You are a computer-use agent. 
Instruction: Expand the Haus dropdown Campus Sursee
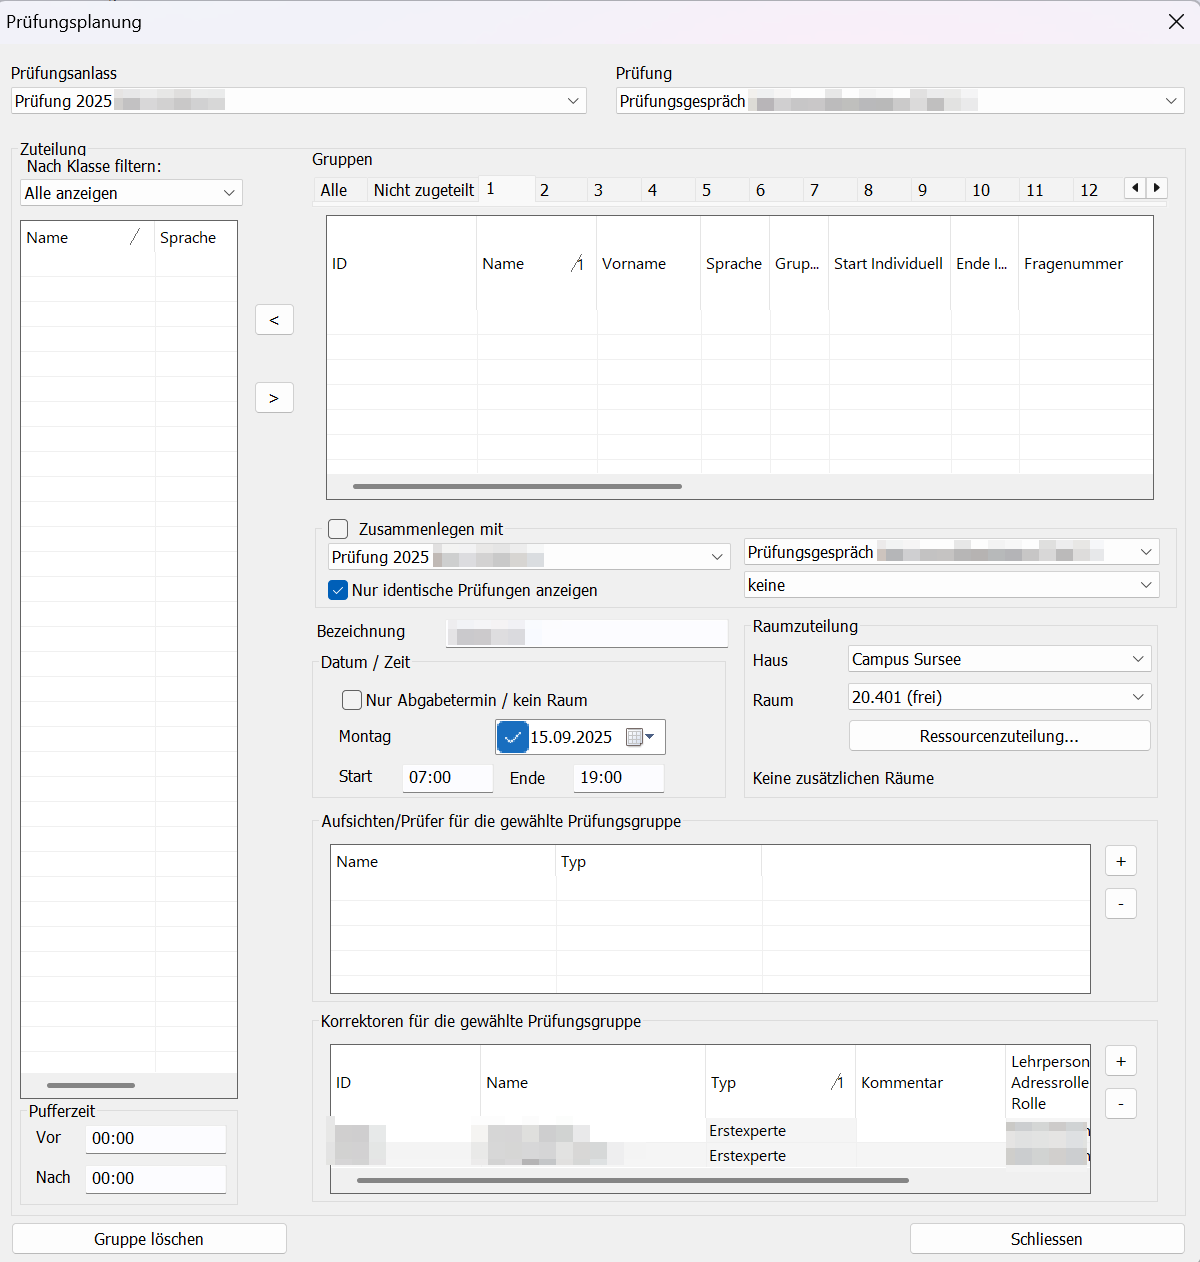[999, 659]
